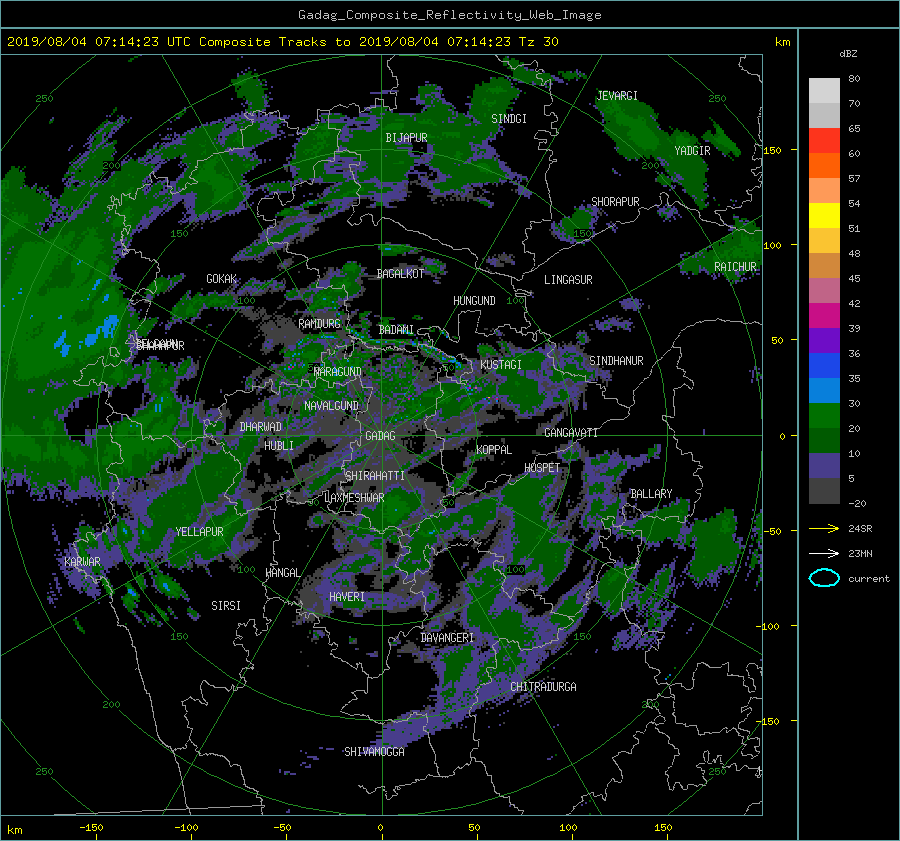
Task: Click the 23MN legend label
Action: (860, 554)
